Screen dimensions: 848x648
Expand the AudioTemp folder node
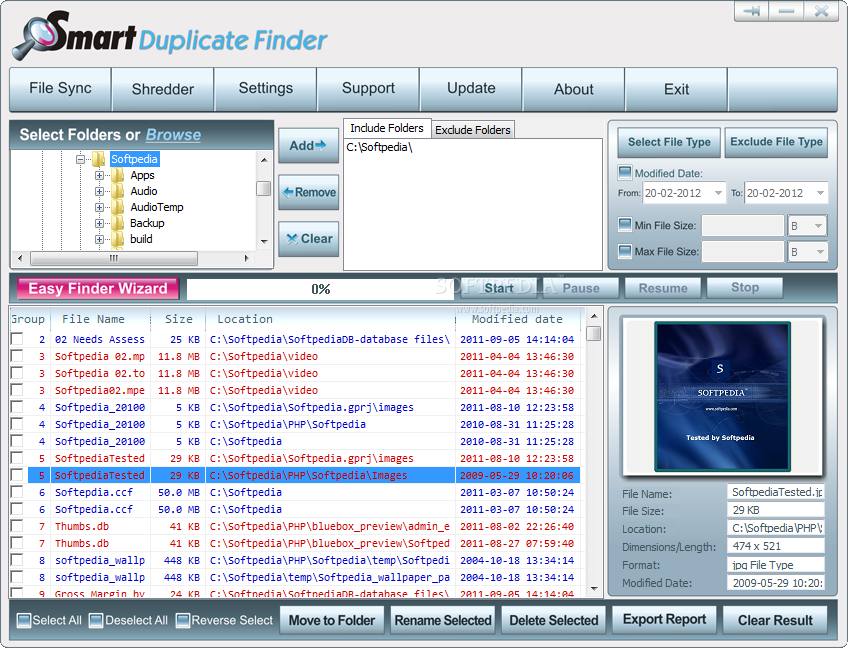tap(100, 207)
